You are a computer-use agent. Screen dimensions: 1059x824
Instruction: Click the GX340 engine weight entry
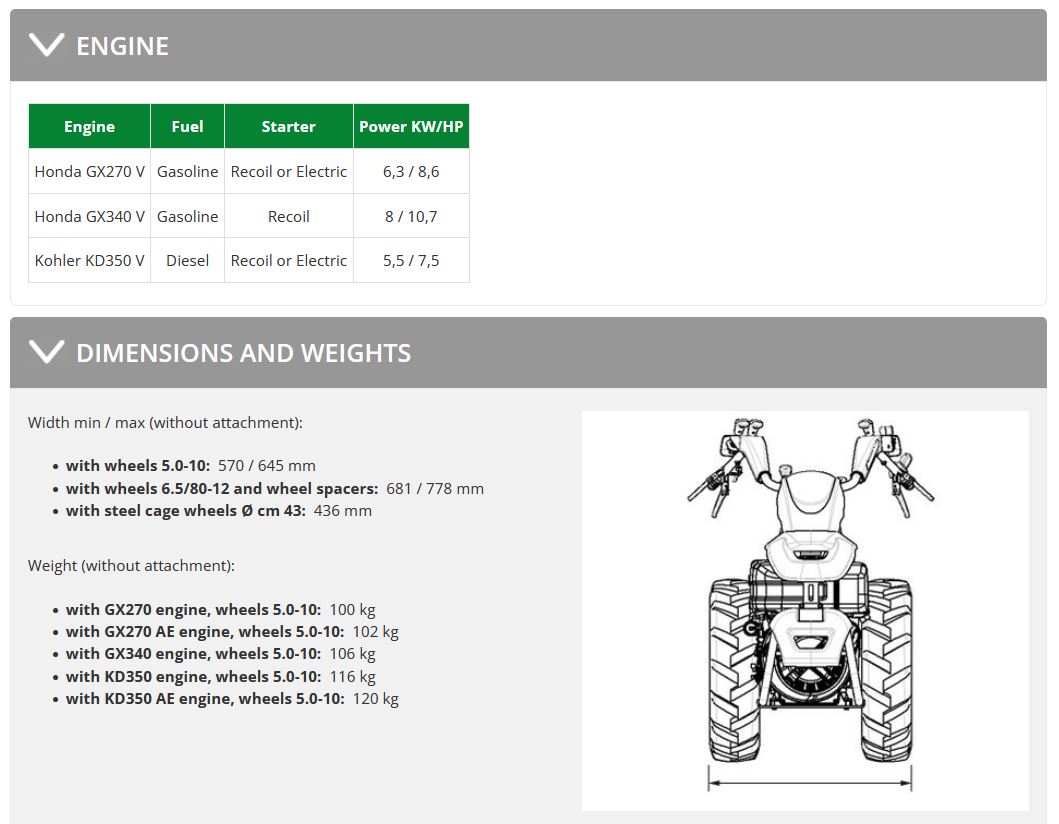coord(220,654)
